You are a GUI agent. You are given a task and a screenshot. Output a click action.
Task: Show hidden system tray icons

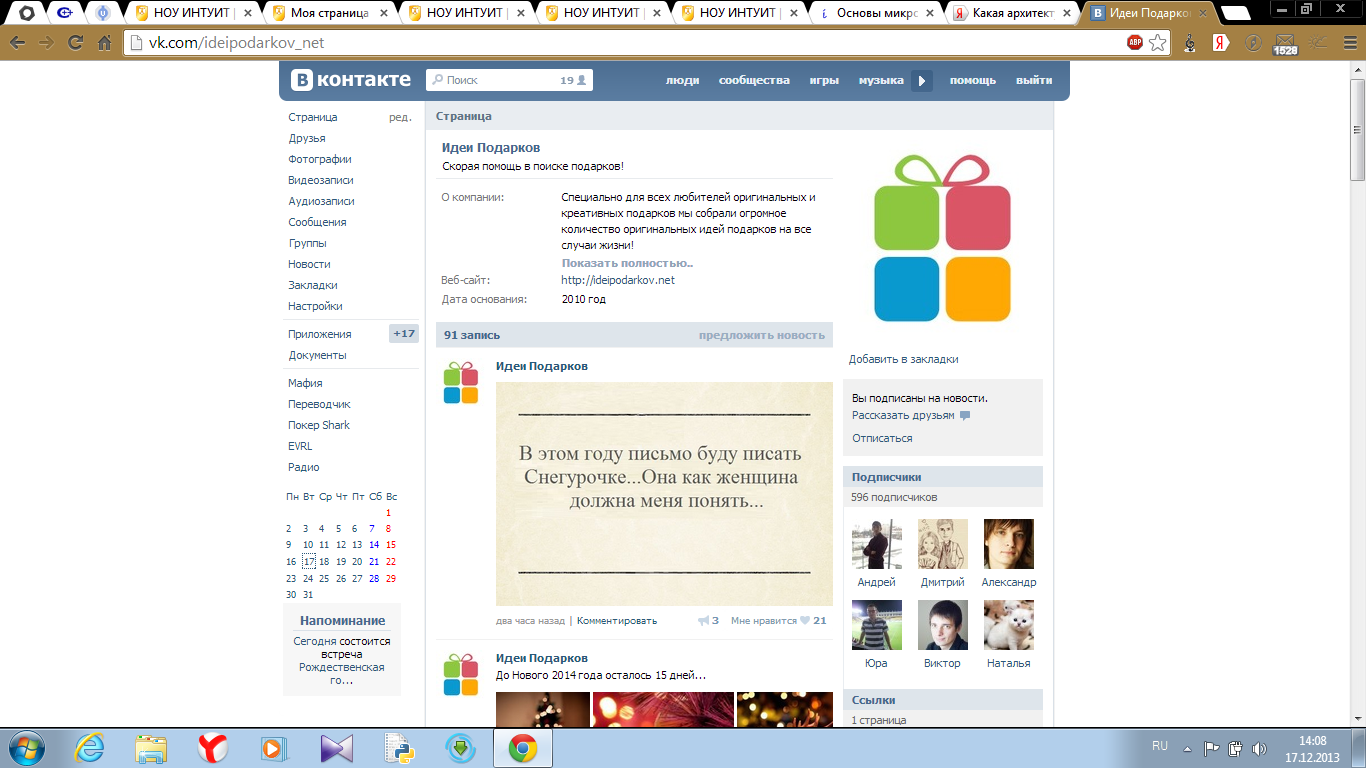click(1187, 748)
